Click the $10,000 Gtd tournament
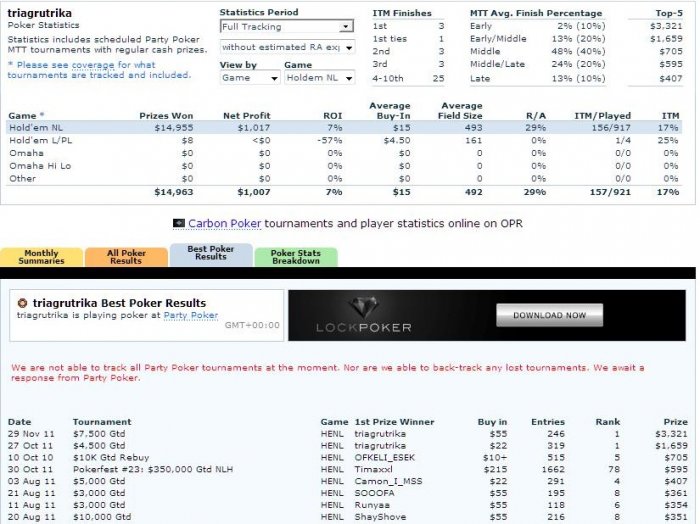 click(x=102, y=517)
